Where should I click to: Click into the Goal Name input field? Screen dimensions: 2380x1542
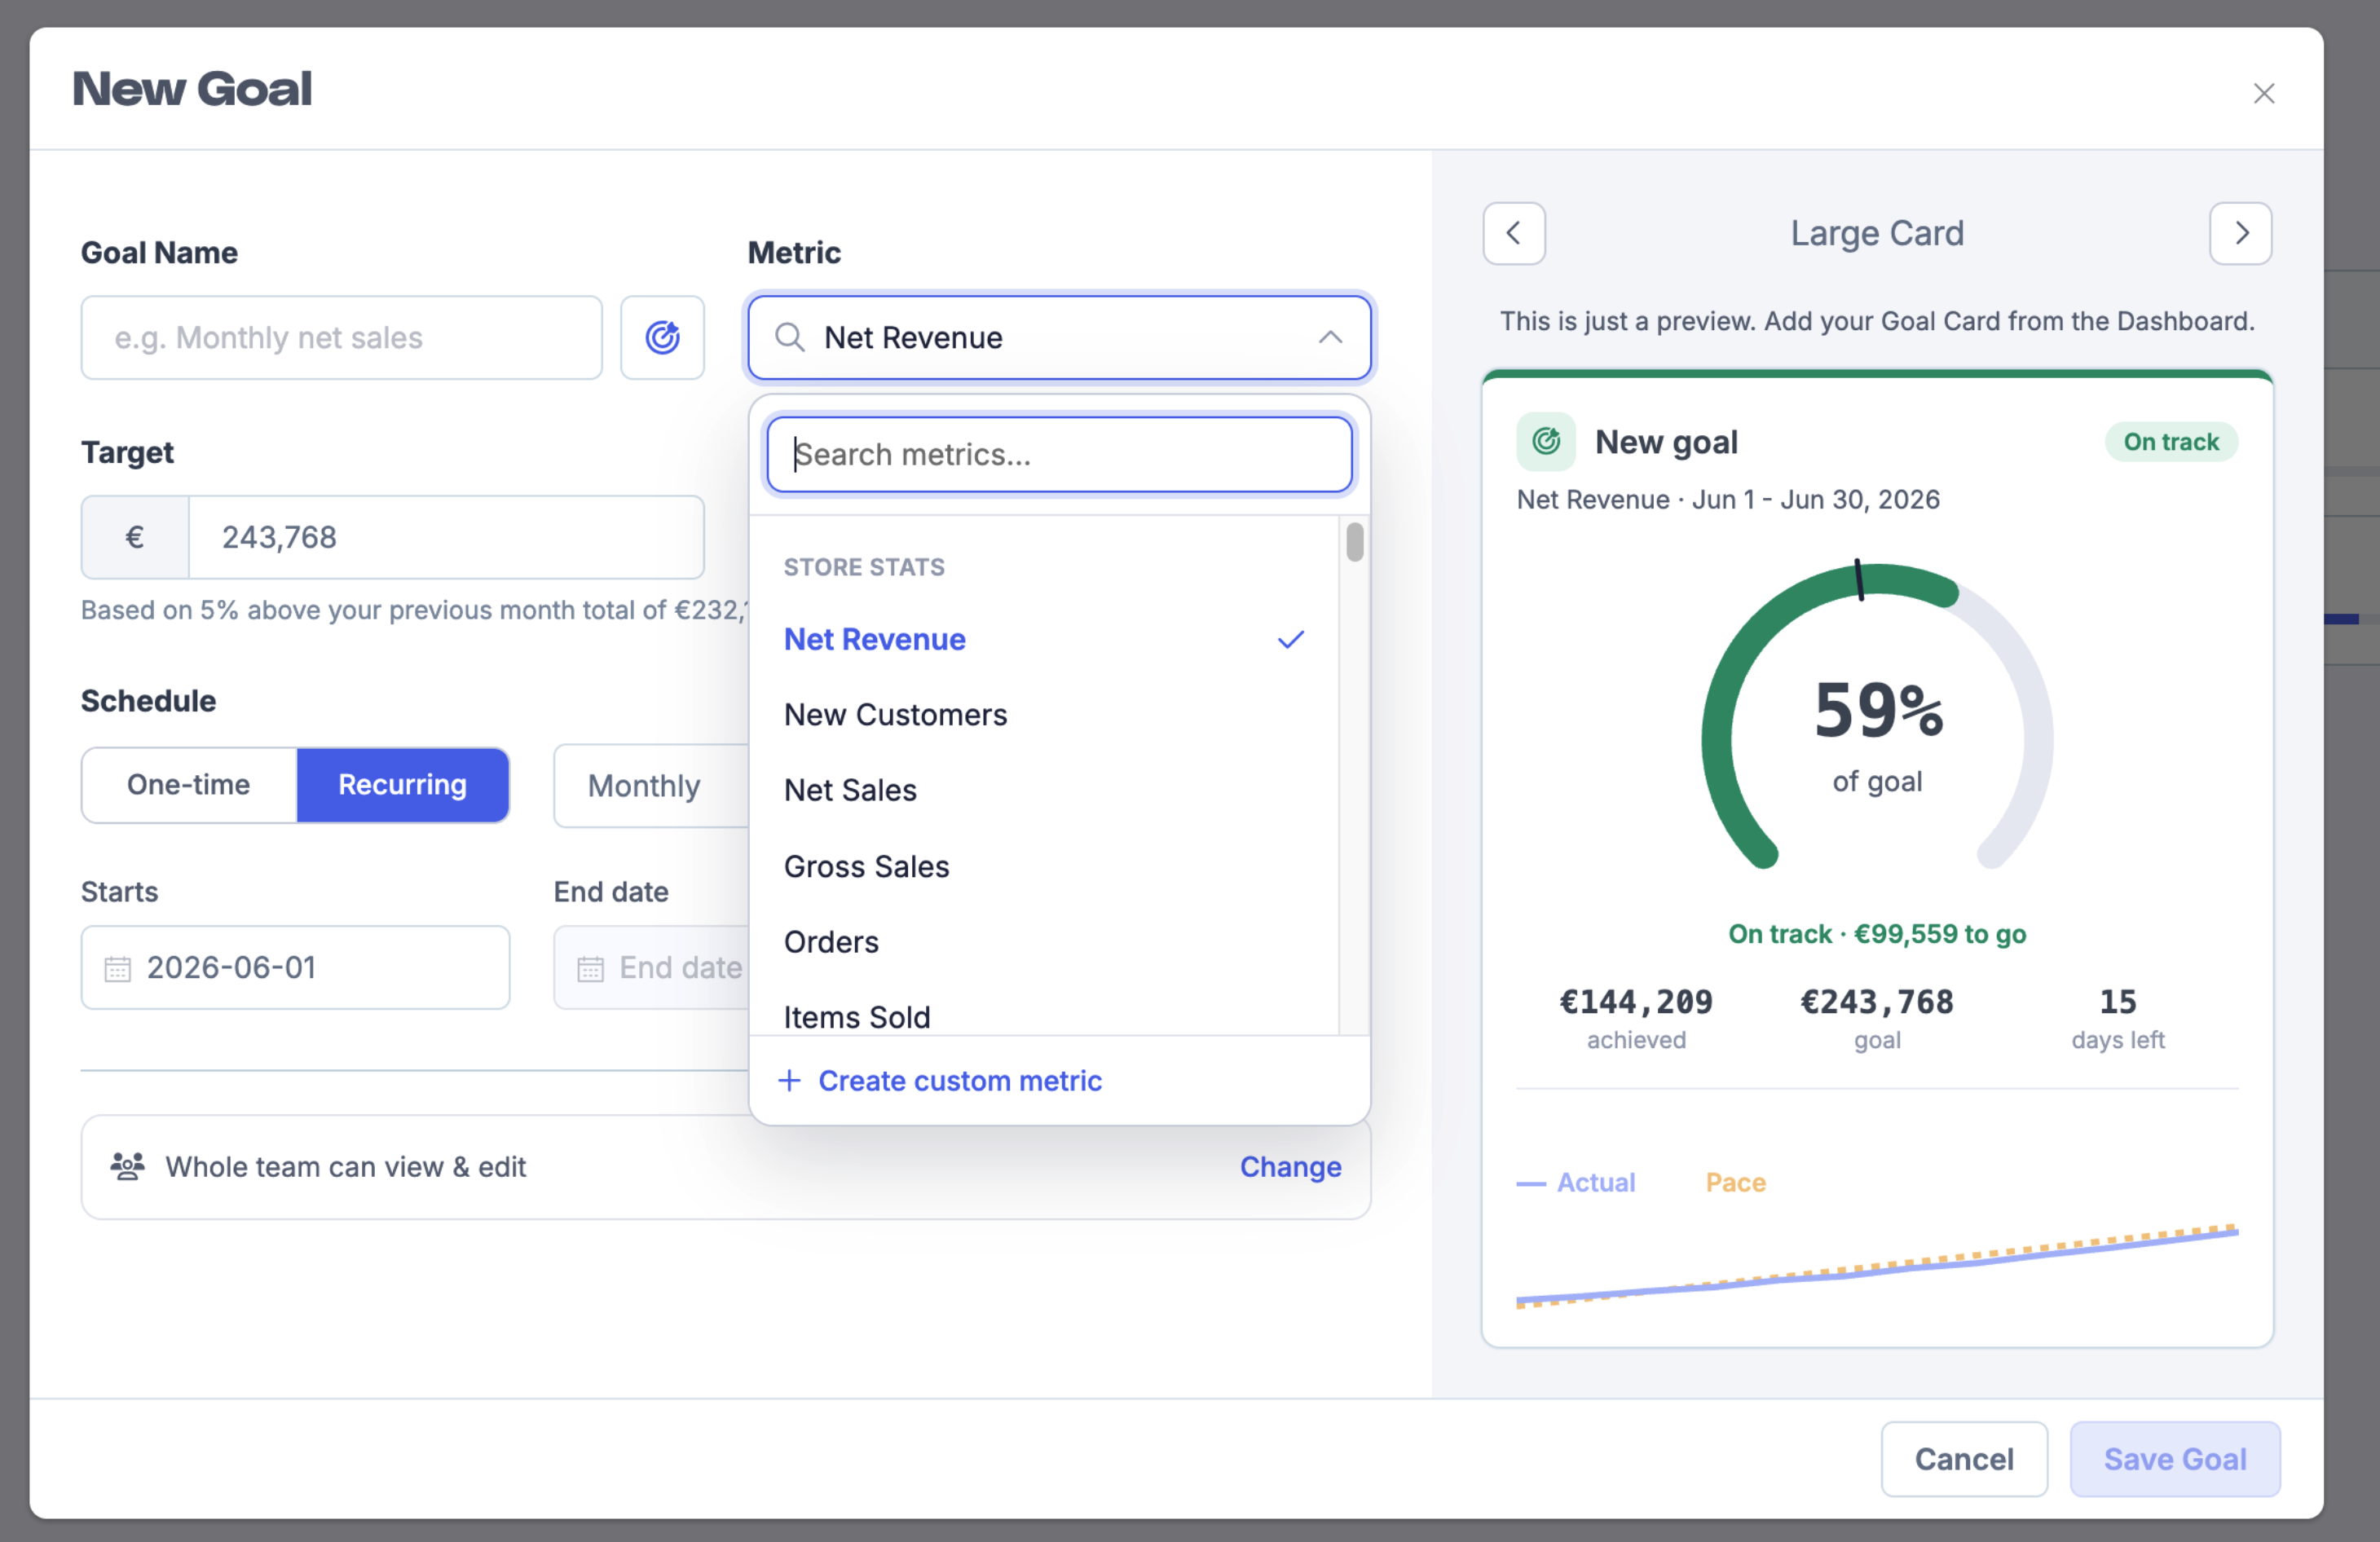click(341, 337)
